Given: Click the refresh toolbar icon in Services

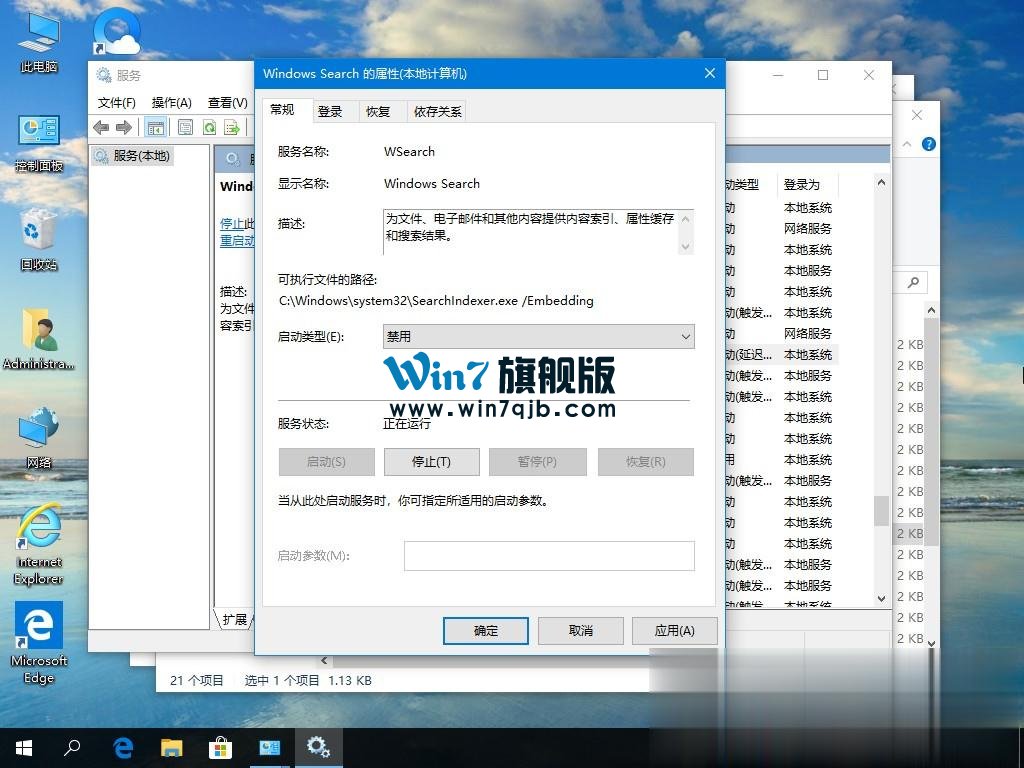Looking at the screenshot, I should (209, 127).
